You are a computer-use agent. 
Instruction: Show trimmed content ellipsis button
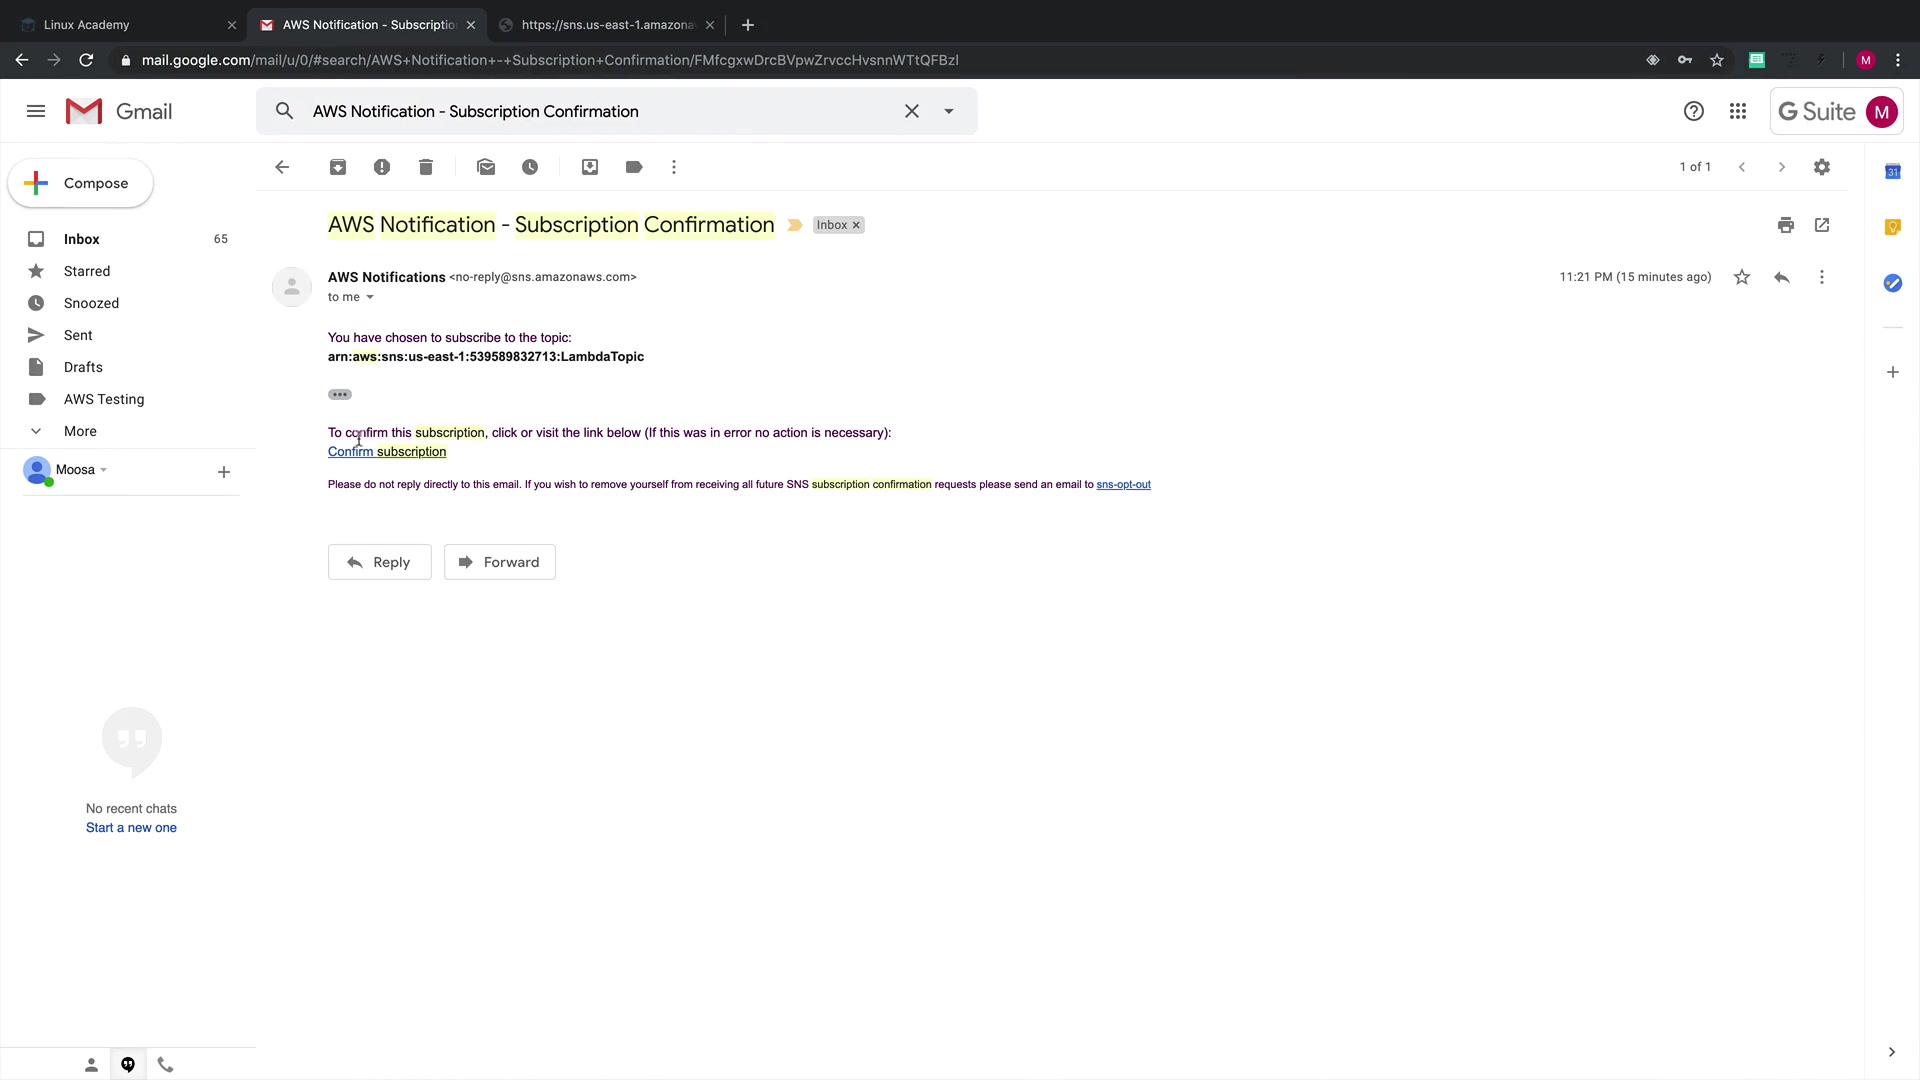click(340, 394)
